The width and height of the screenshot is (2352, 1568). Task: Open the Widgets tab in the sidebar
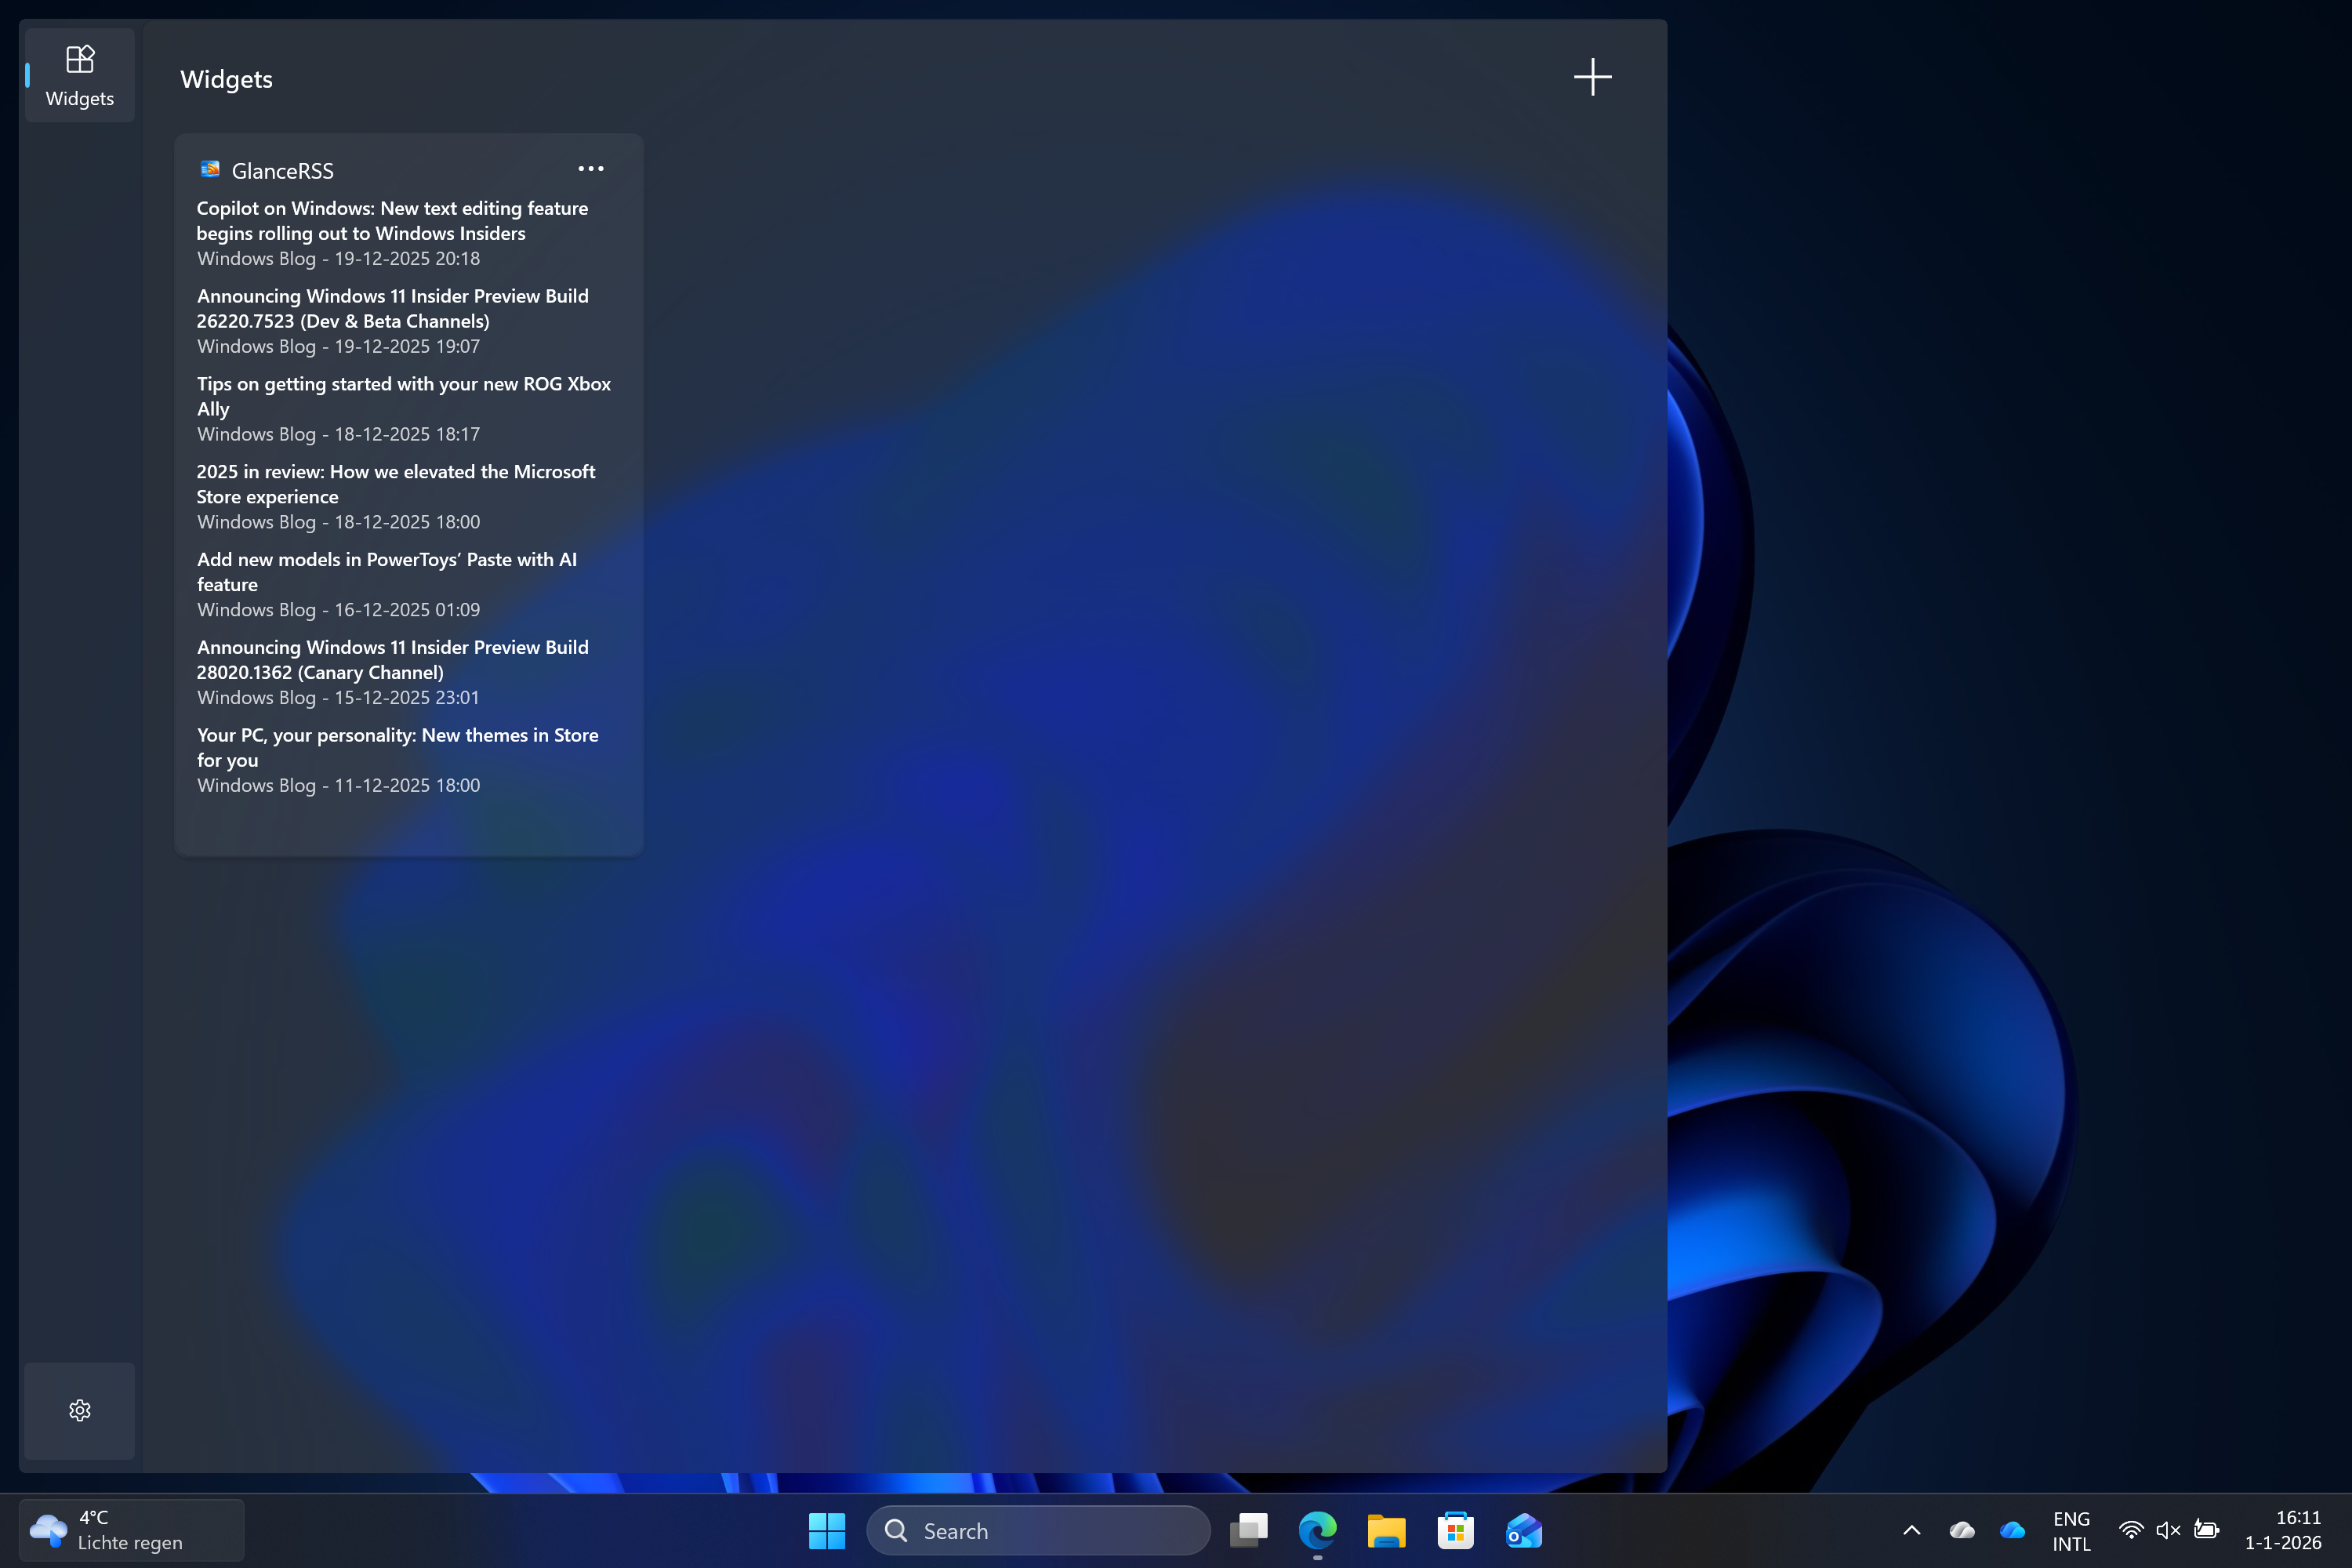[79, 75]
